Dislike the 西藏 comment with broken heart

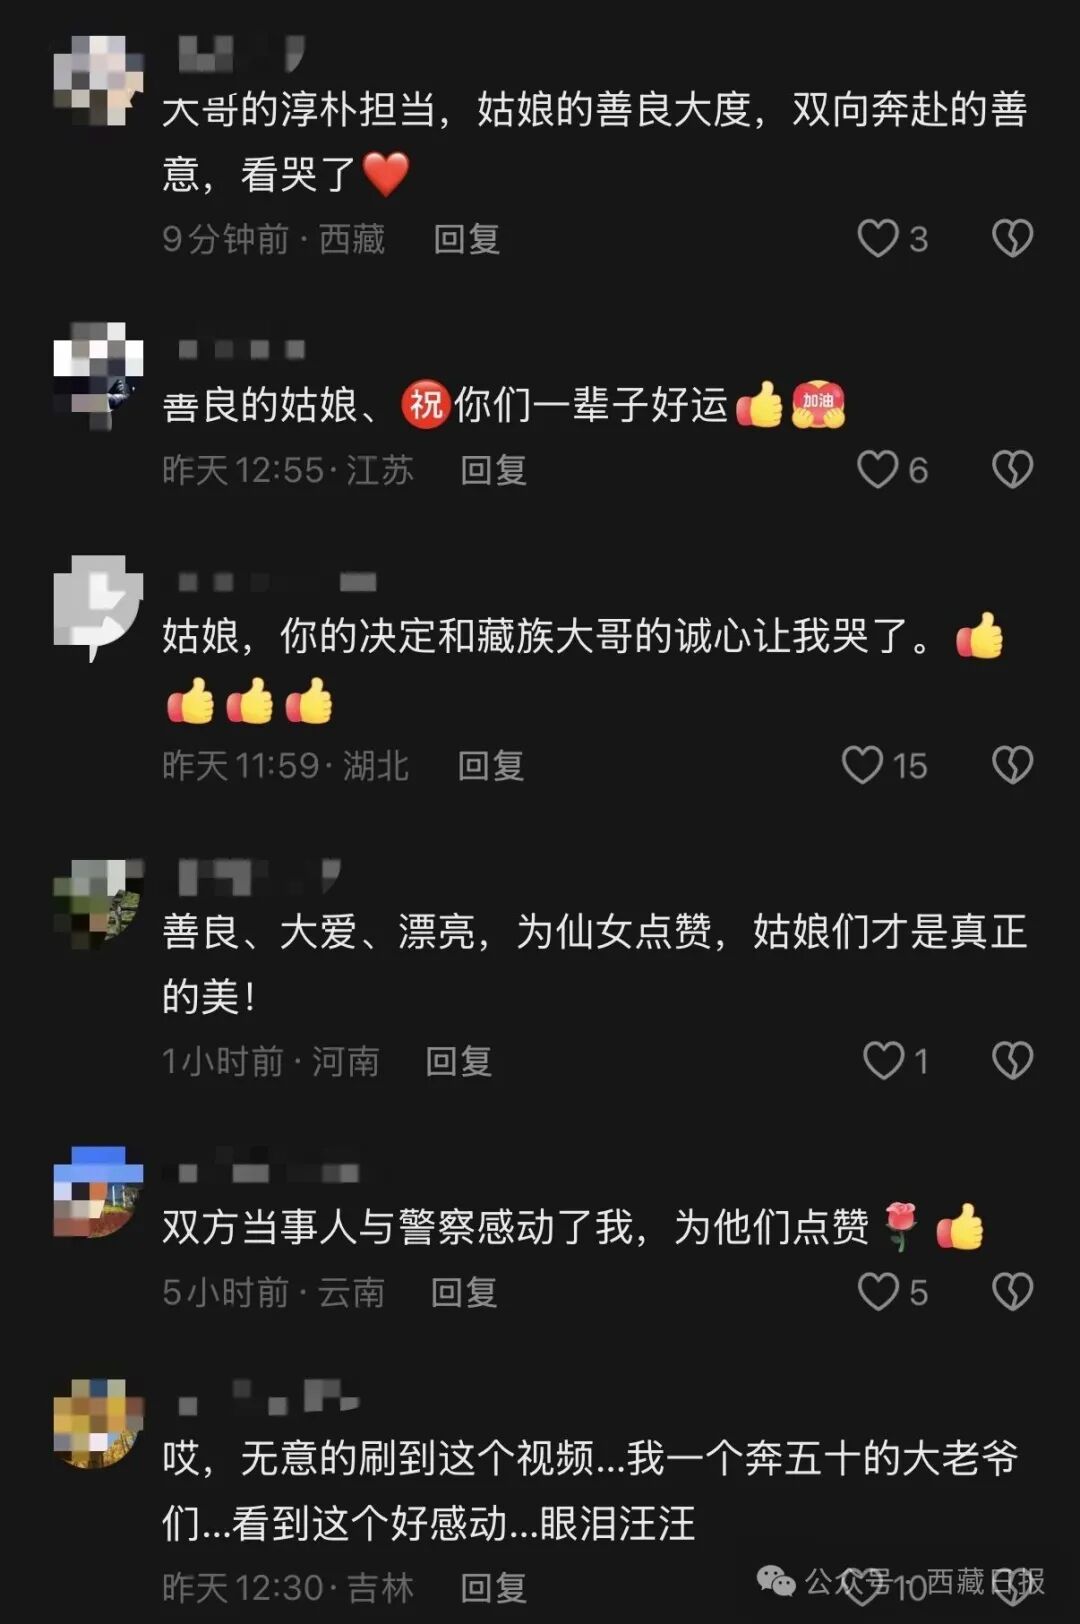tap(1012, 238)
